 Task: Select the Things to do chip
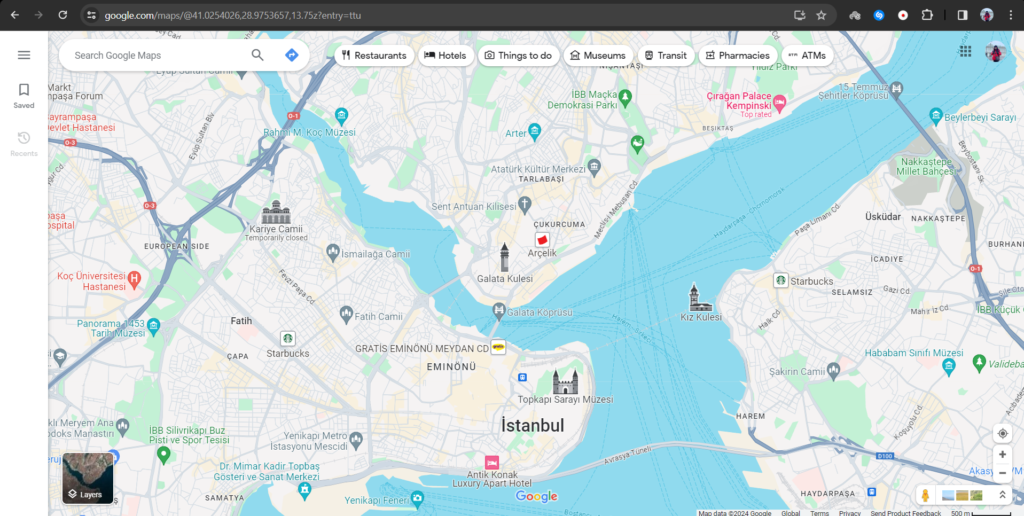(x=518, y=56)
